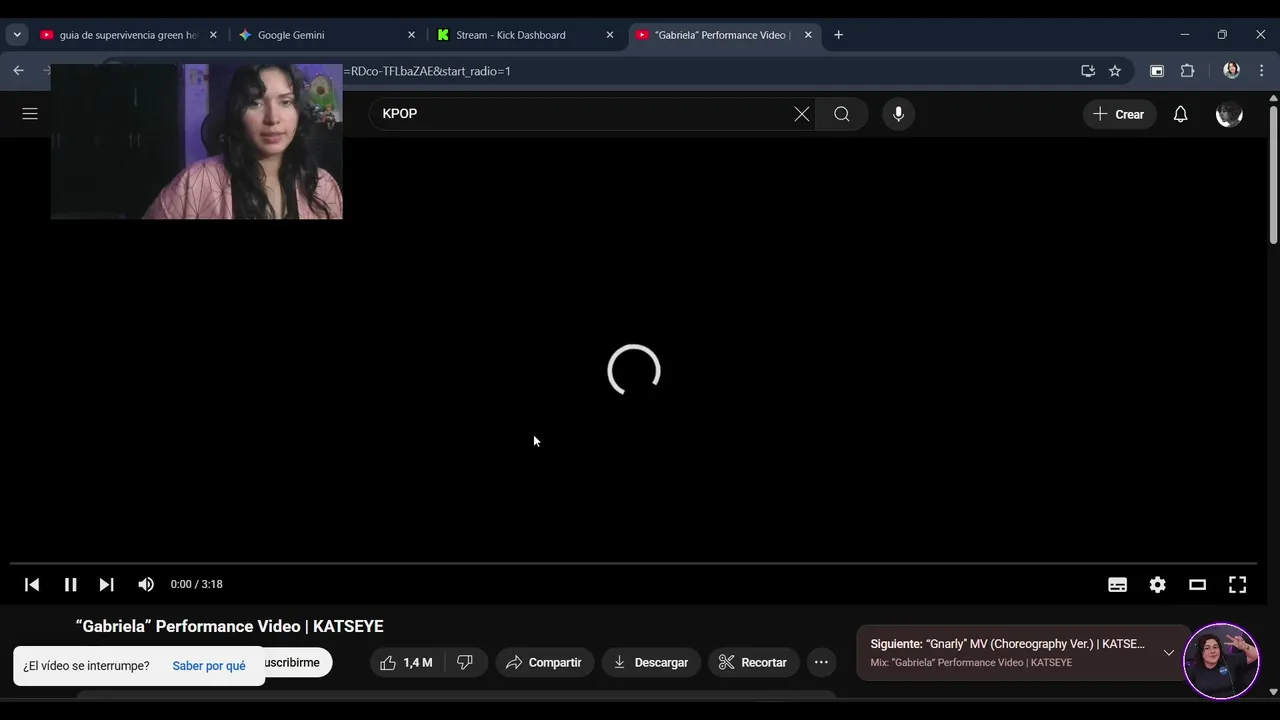Click the webcam overlay thumbnail
The width and height of the screenshot is (1280, 720).
(197, 141)
